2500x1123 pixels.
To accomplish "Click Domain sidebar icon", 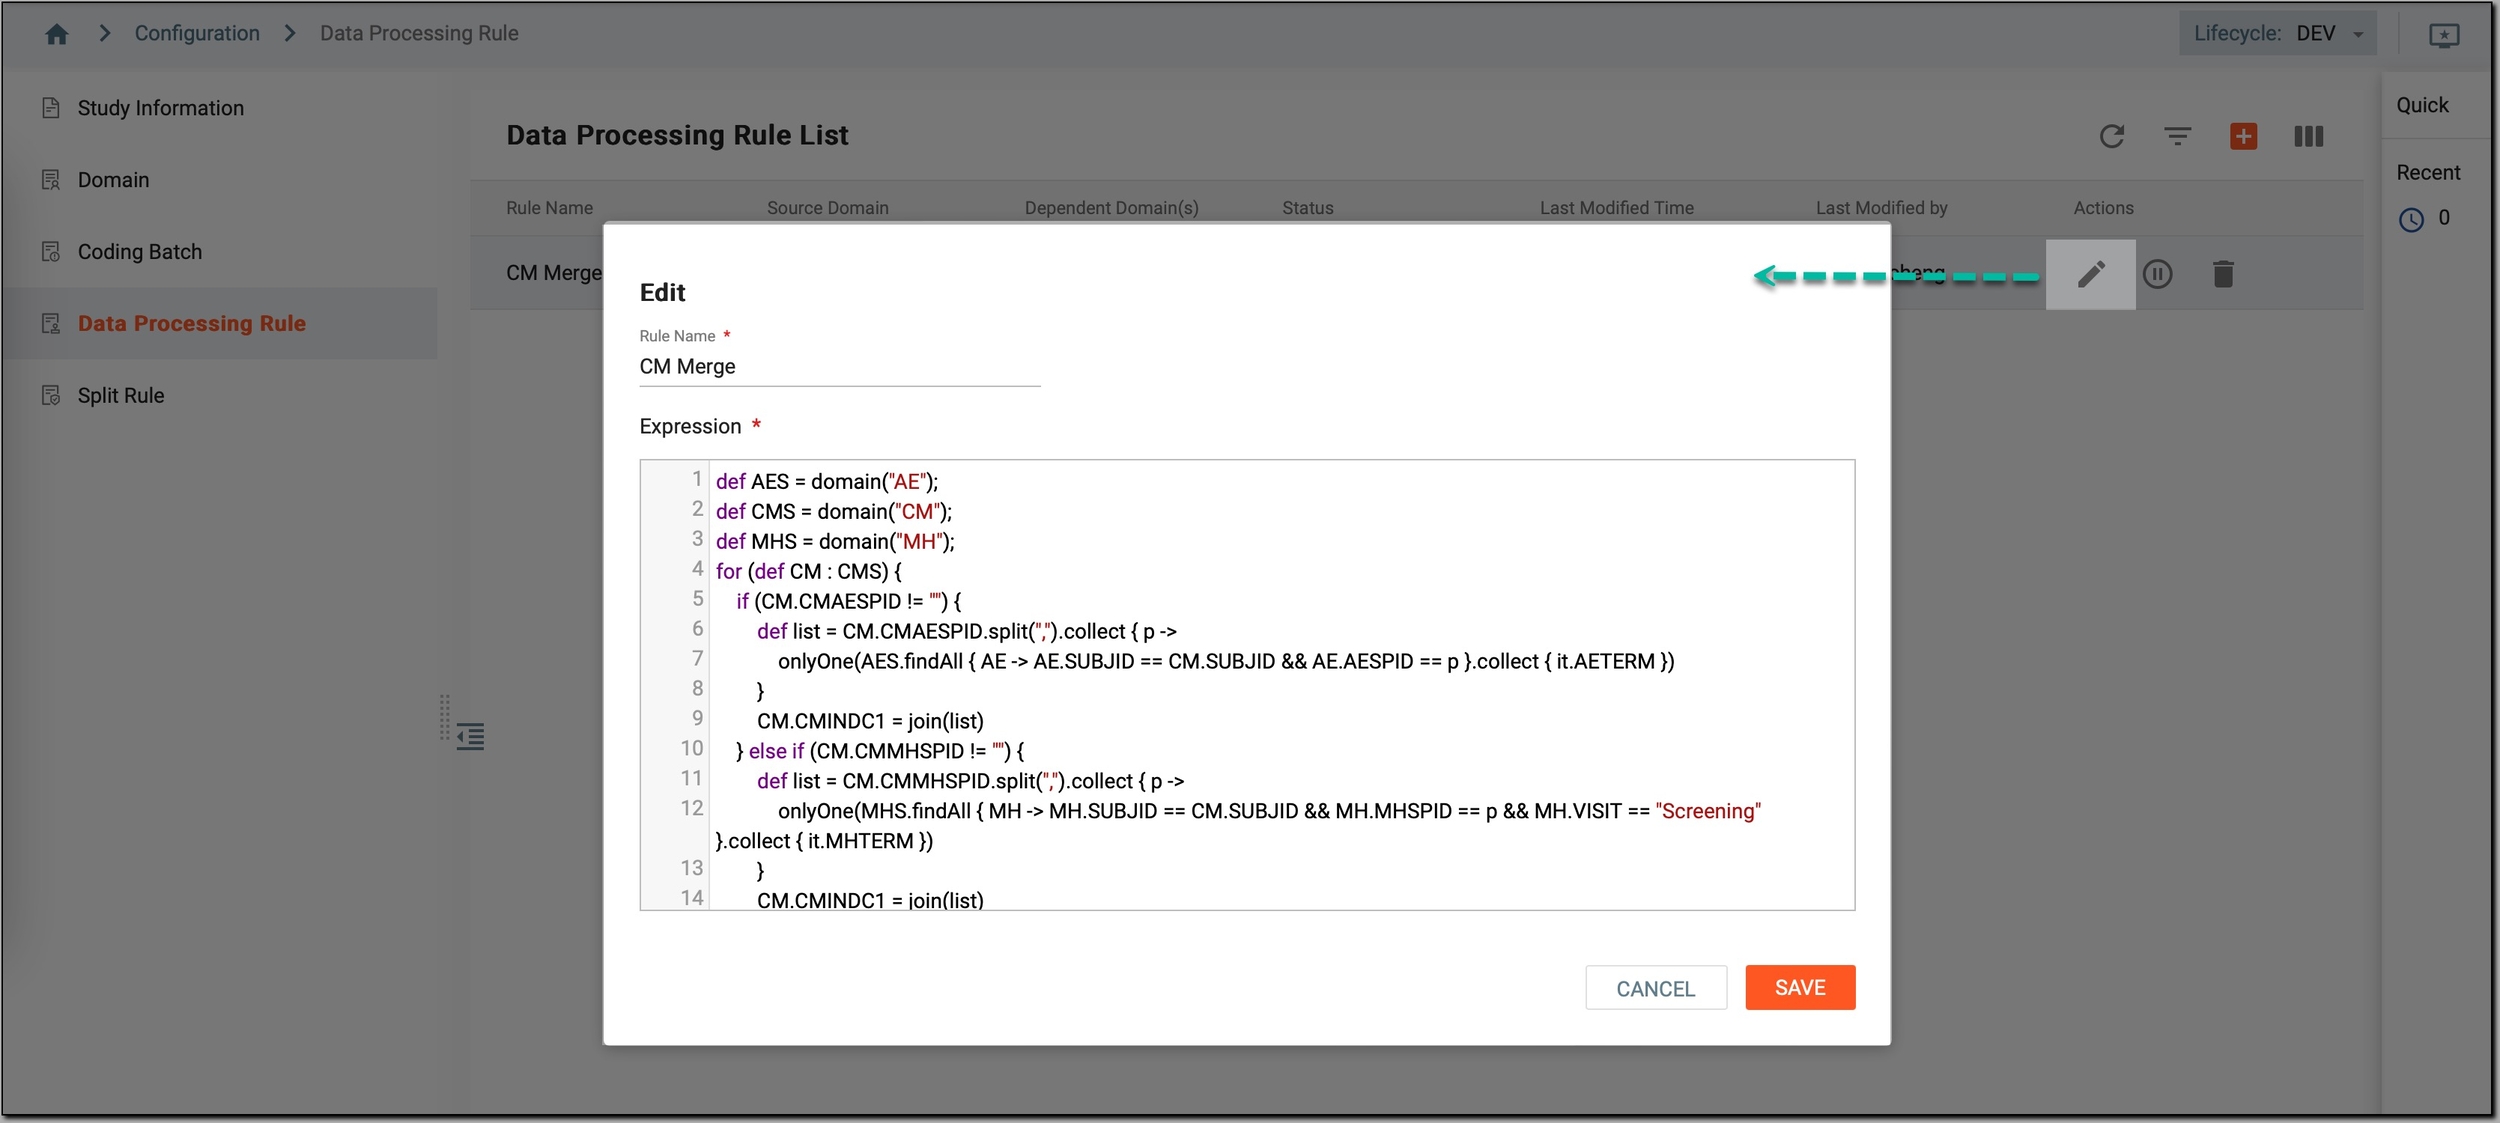I will pos(51,180).
